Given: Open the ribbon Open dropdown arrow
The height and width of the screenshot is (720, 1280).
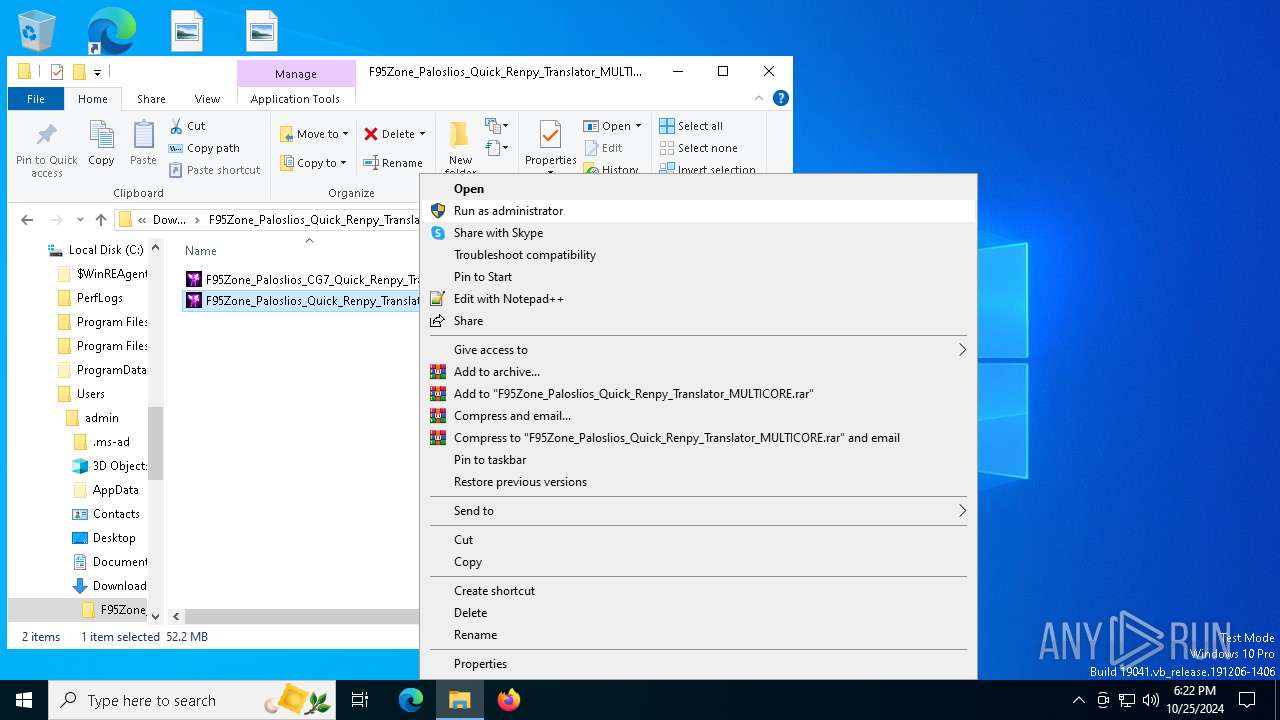Looking at the screenshot, I should [x=638, y=126].
